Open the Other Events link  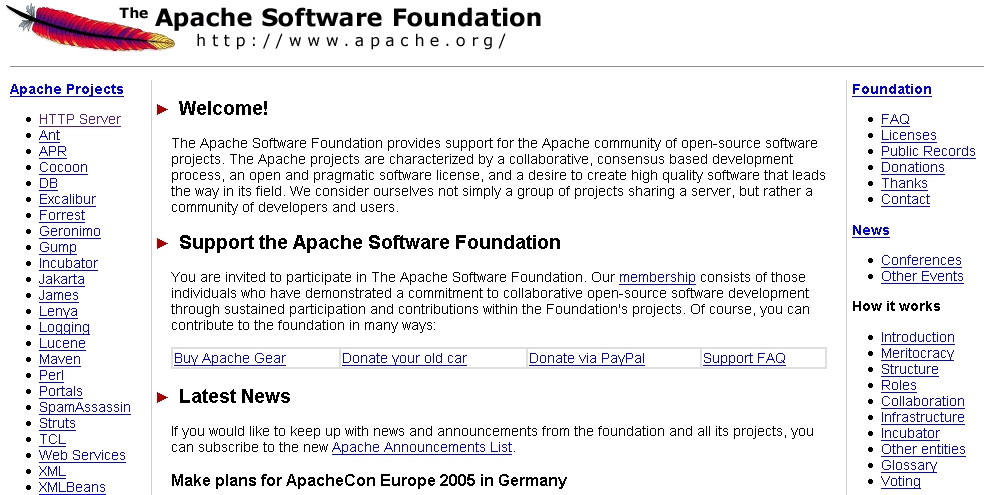[922, 276]
